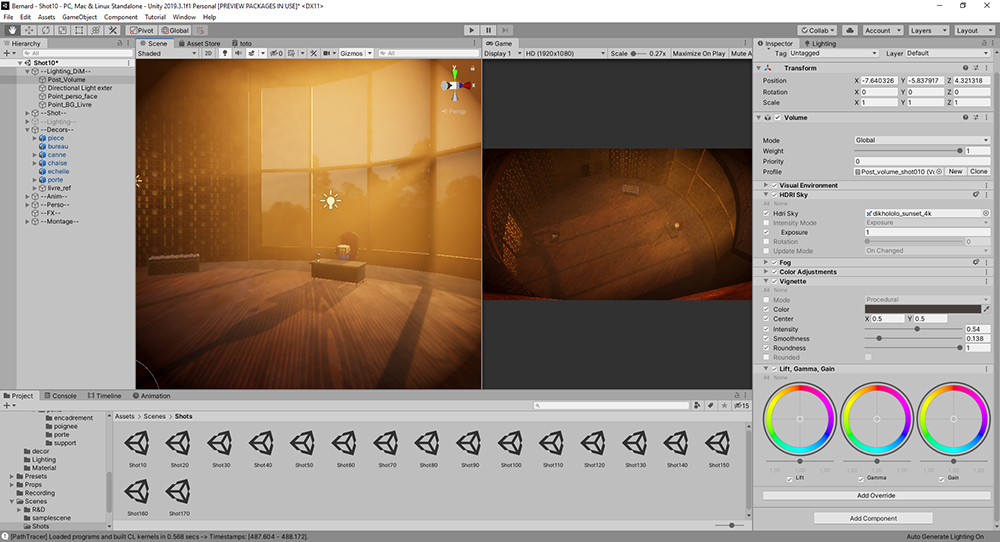Expand the Visual Environment section
The image size is (1000, 542).
766,185
